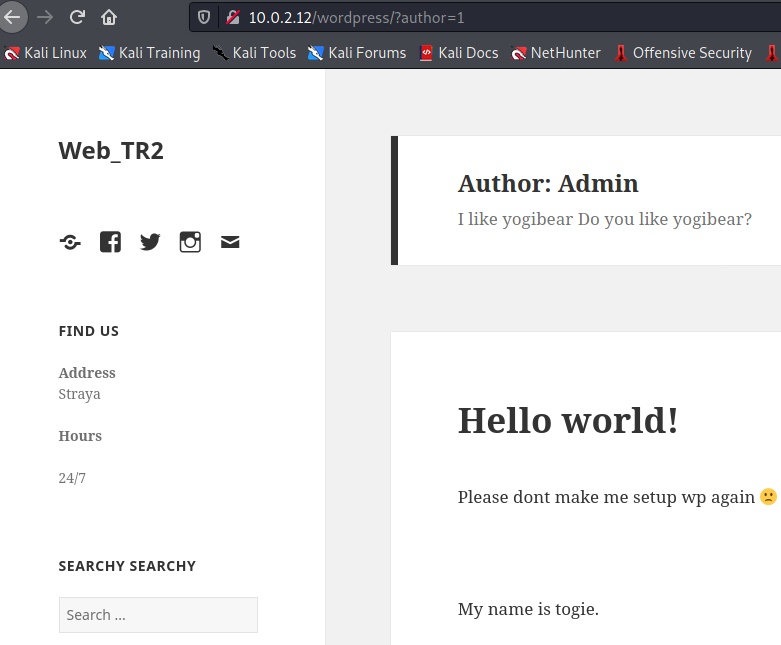Open the Instagram social icon
Screen dimensions: 781x645
(x=190, y=242)
